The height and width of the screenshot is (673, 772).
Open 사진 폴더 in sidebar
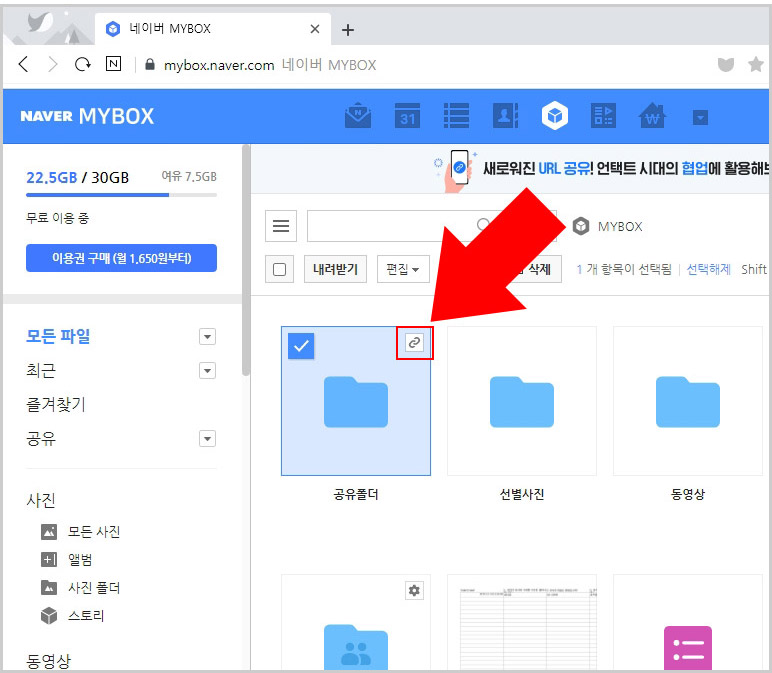click(x=81, y=588)
